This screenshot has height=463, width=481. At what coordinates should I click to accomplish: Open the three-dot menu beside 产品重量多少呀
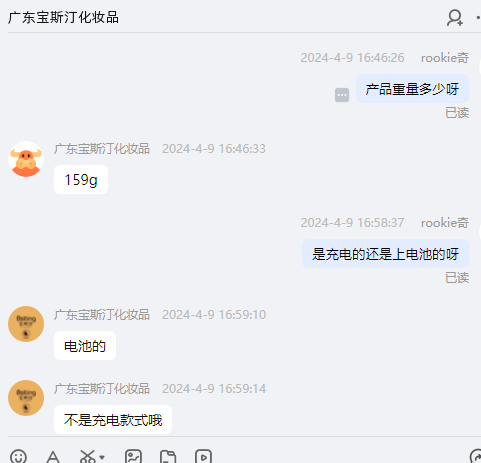click(x=342, y=95)
